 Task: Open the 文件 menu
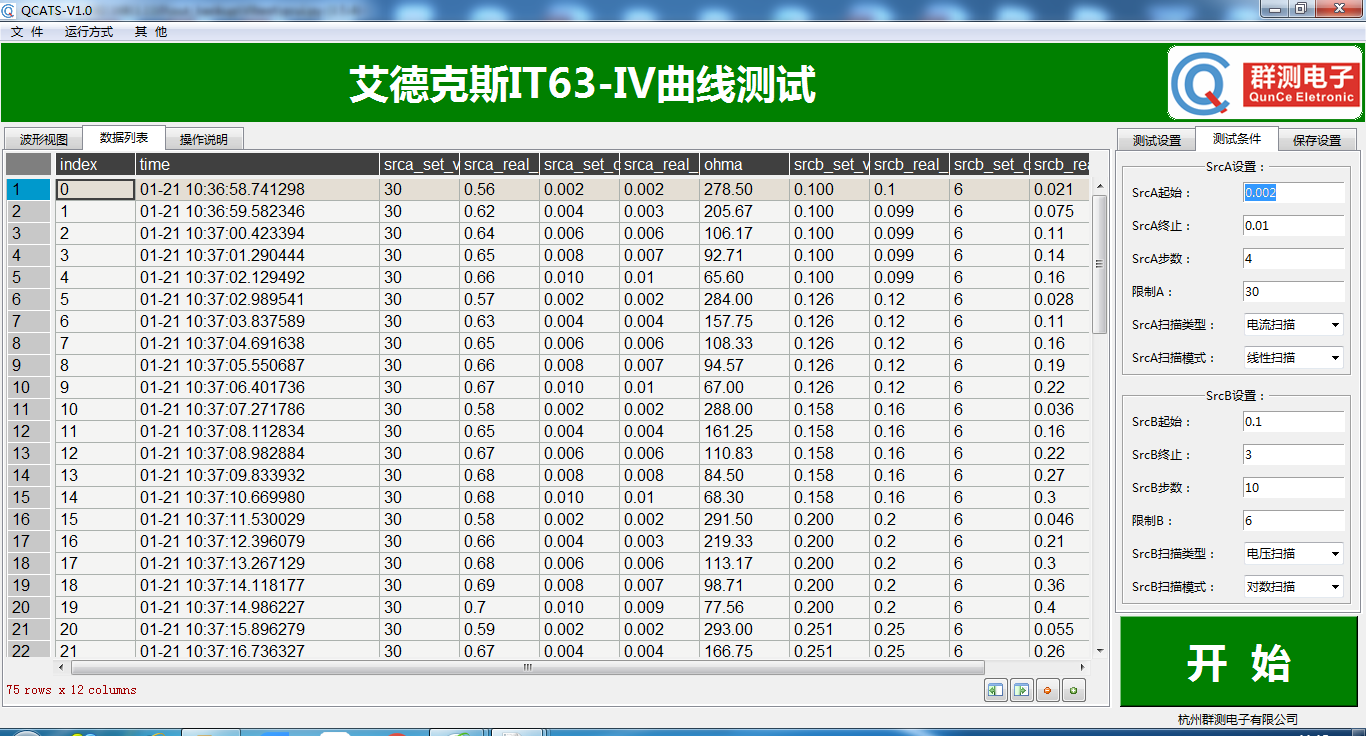(28, 32)
